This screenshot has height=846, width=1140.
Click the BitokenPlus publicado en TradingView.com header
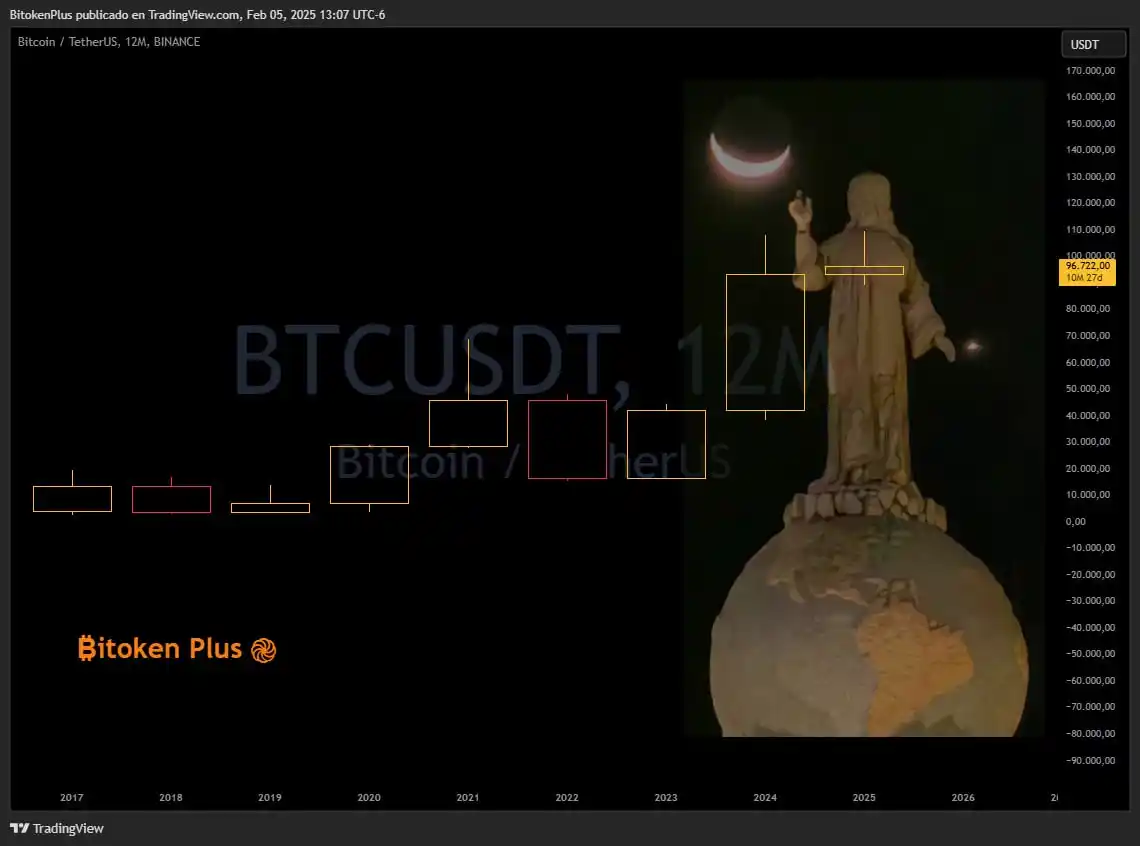(x=197, y=14)
